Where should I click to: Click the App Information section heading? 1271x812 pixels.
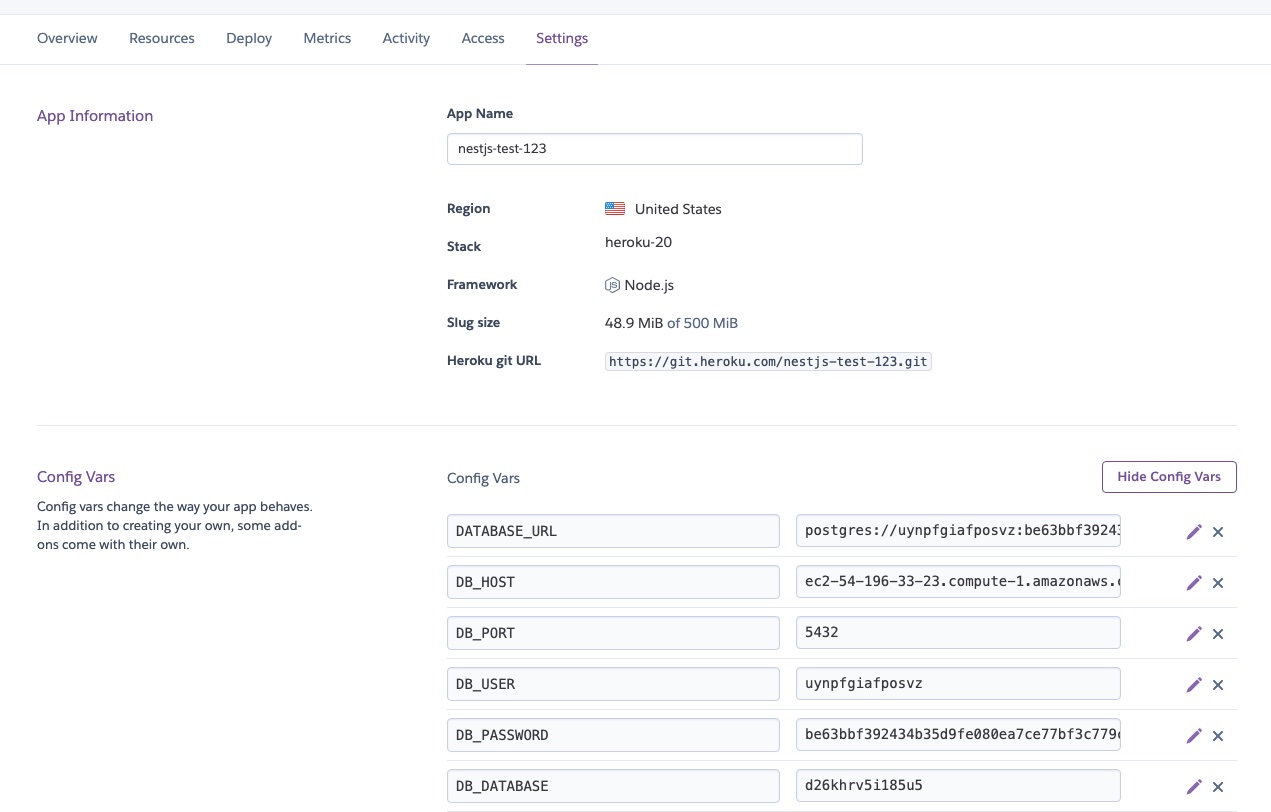click(x=95, y=116)
